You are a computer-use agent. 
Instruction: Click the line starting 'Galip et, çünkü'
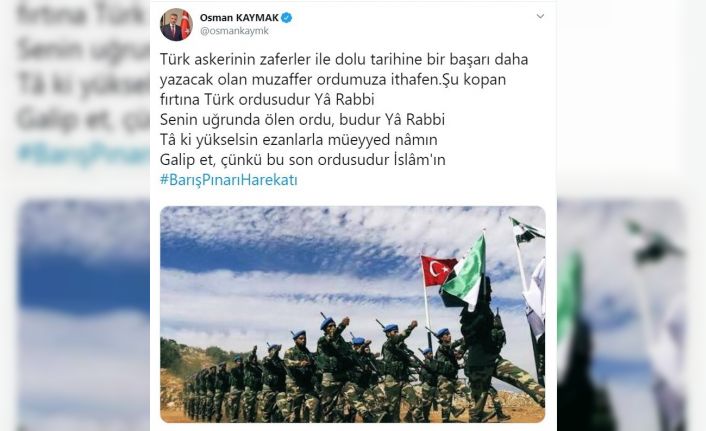tap(303, 160)
